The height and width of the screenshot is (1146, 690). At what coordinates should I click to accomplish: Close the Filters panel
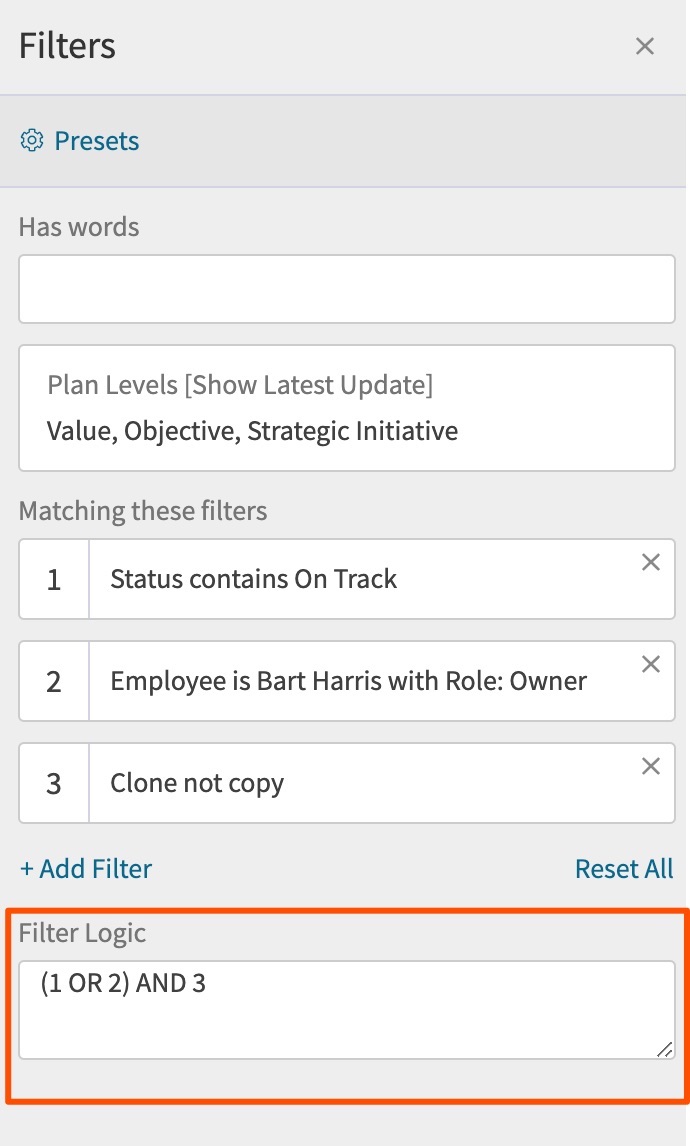(x=645, y=46)
